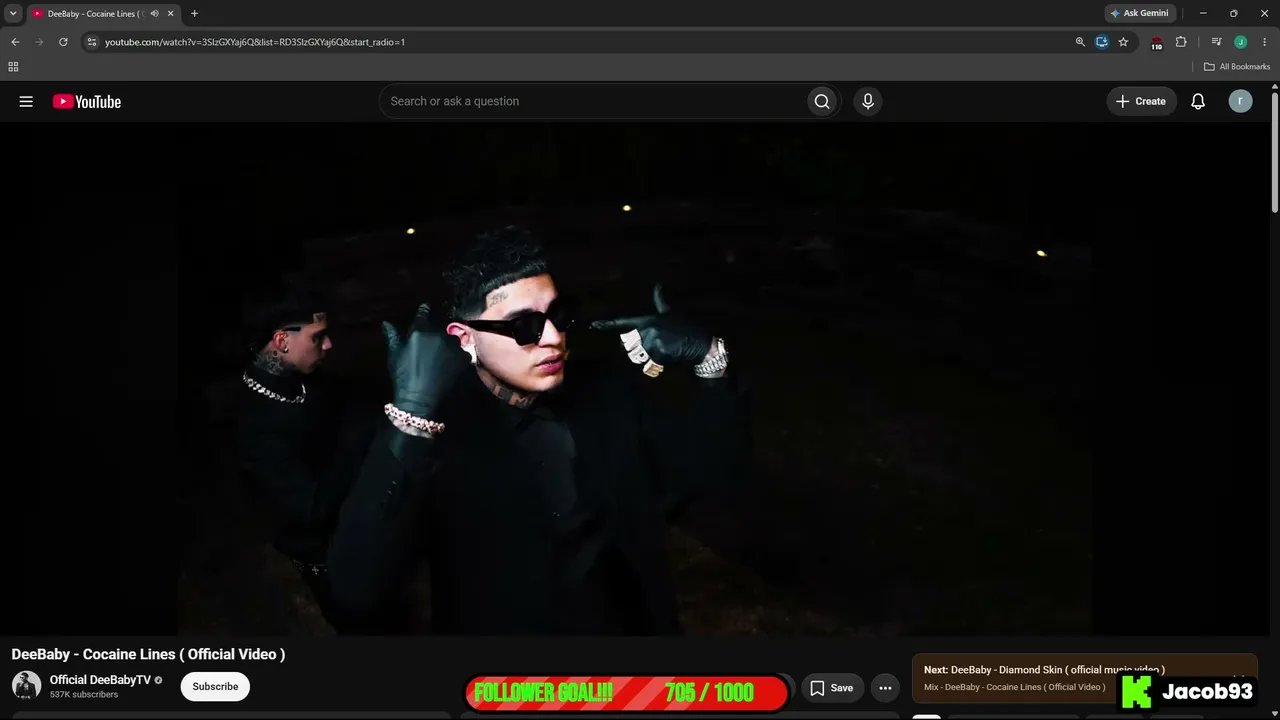This screenshot has width=1280, height=720.
Task: Open the Chrome three-dot menu
Action: click(x=1264, y=42)
